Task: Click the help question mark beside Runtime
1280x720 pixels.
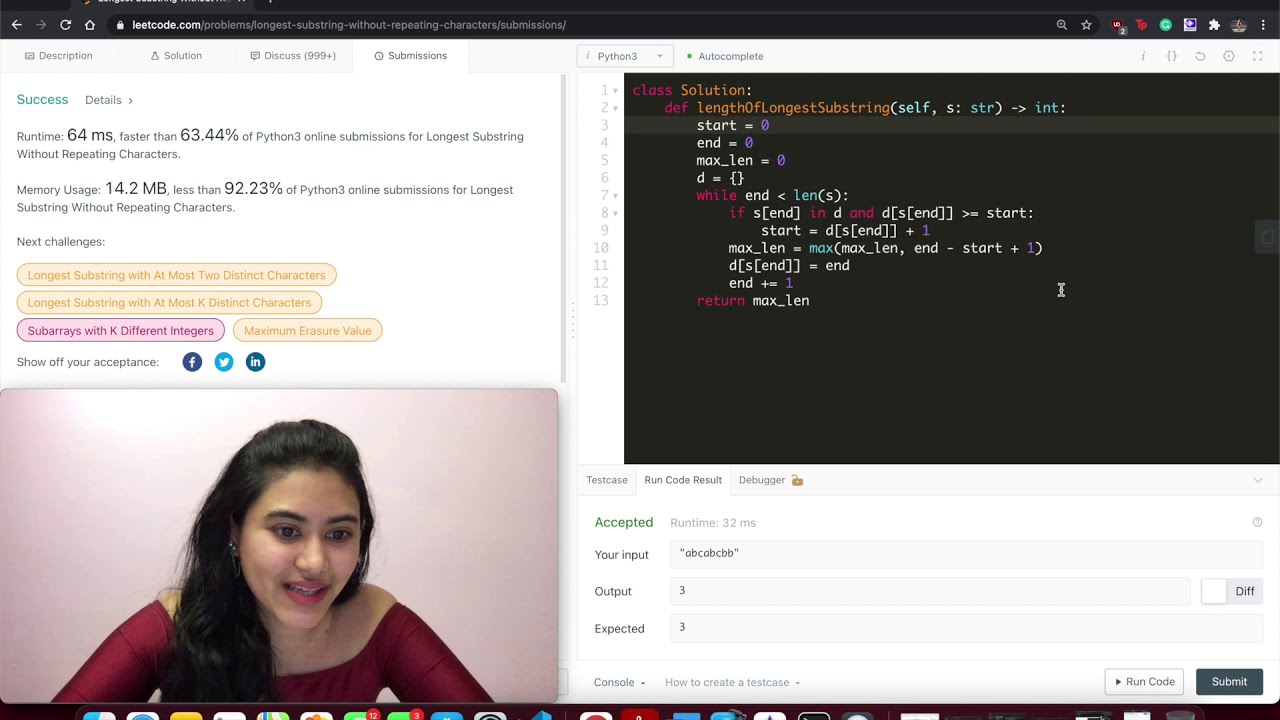Action: tap(1257, 522)
